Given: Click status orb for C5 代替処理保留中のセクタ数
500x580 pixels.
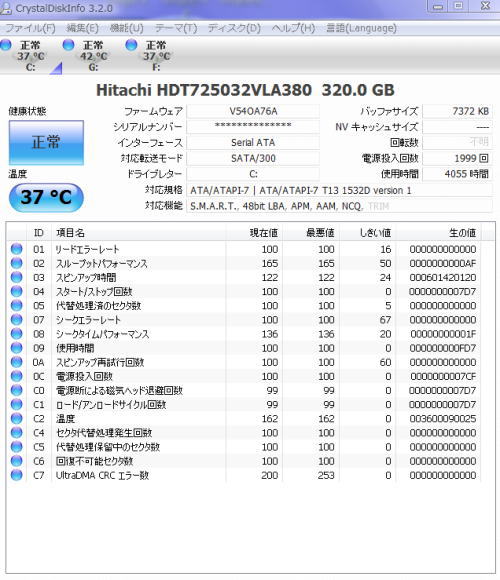Looking at the screenshot, I should (17, 446).
